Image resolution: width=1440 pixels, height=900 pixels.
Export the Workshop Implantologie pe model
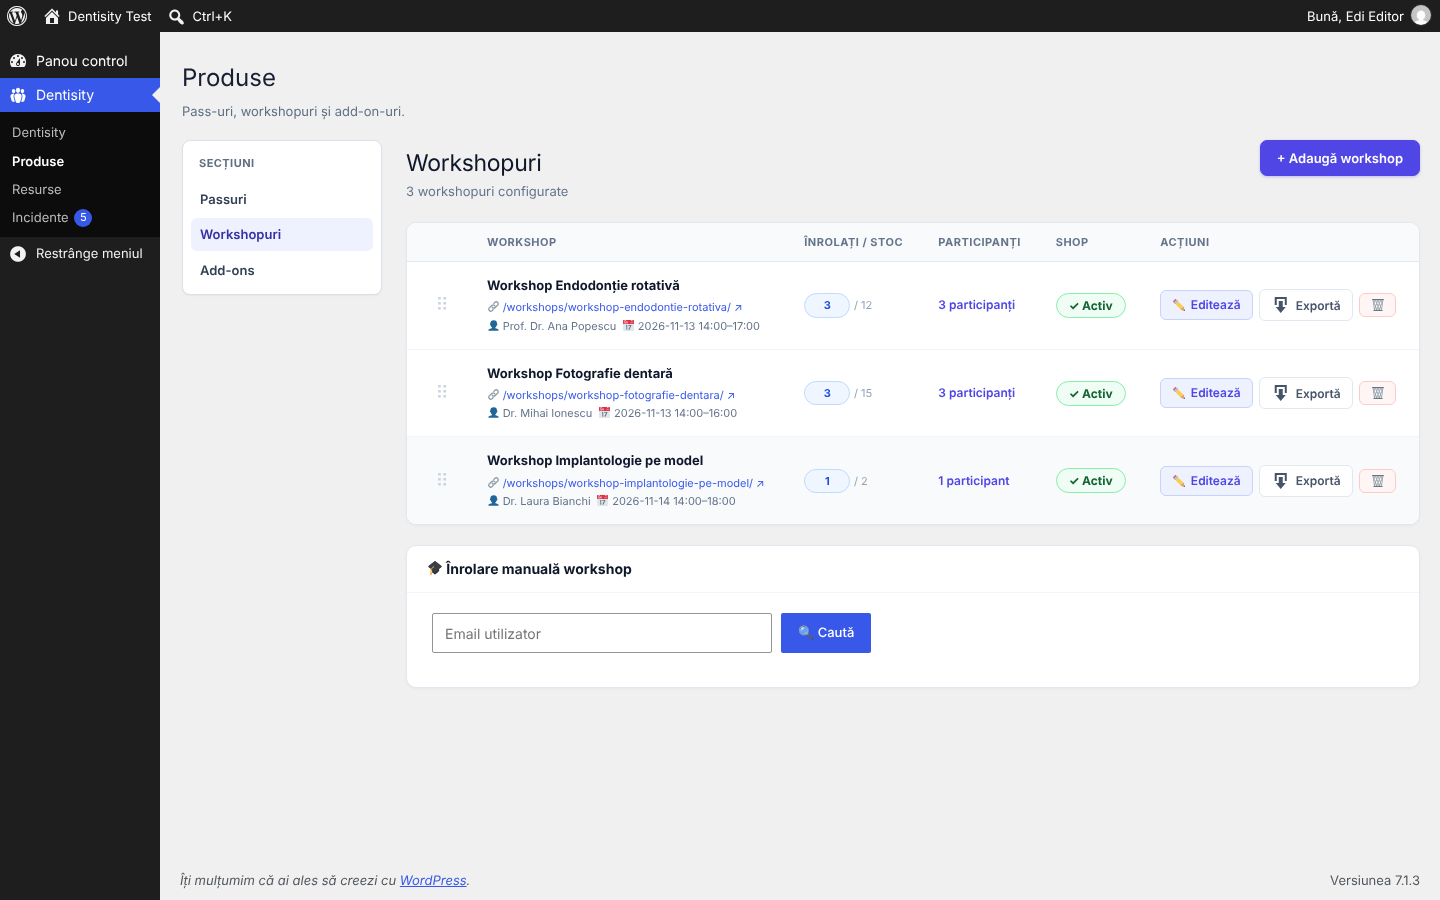1306,481
